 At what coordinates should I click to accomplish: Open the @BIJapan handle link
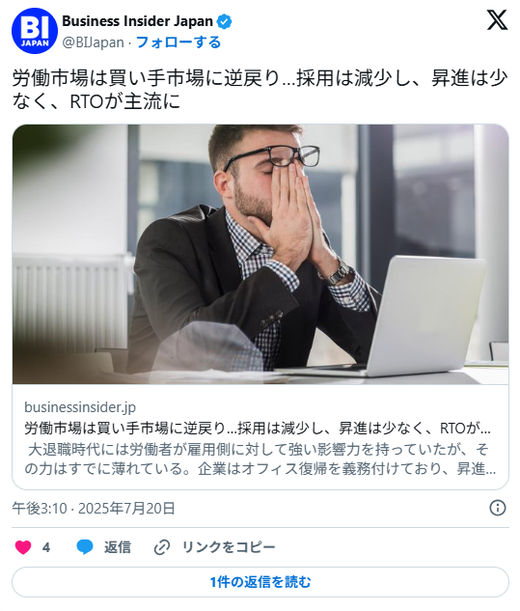click(93, 42)
